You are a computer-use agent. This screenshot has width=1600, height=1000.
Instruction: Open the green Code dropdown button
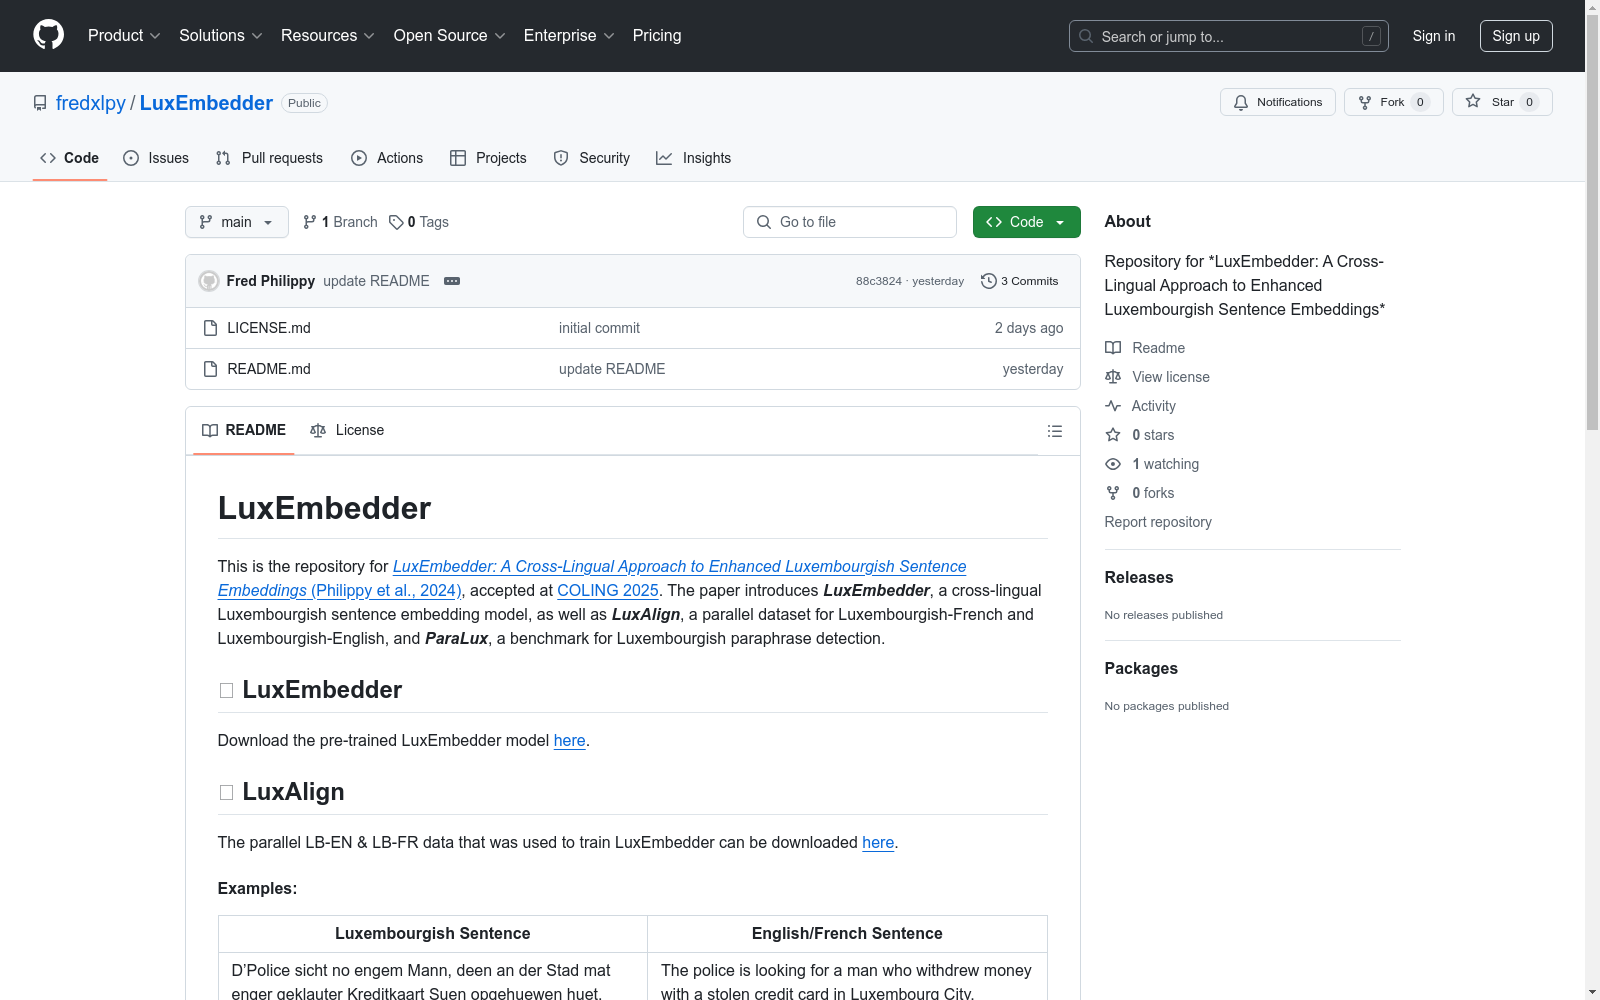click(x=1026, y=222)
